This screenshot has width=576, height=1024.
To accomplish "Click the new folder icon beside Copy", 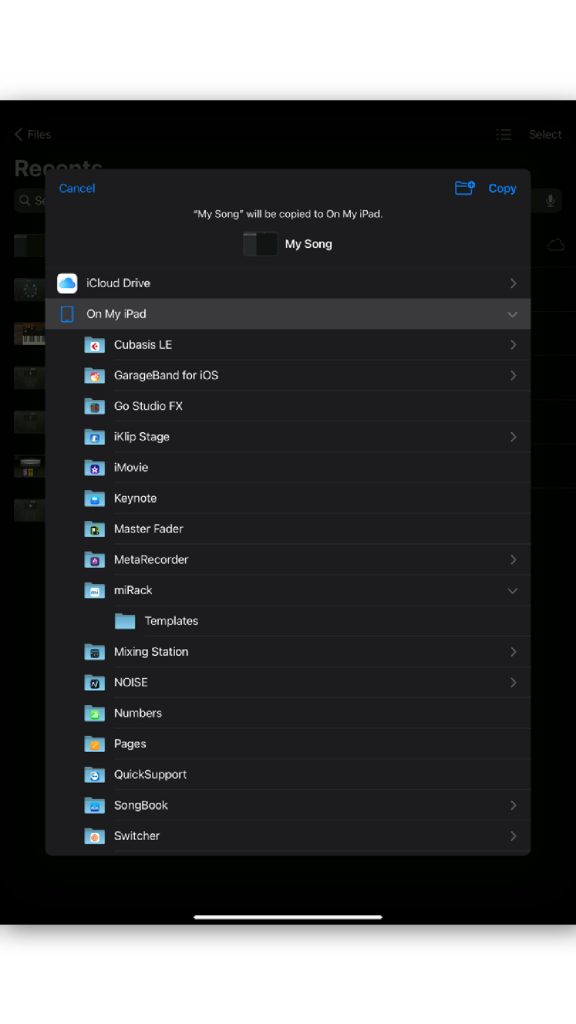I will [464, 188].
